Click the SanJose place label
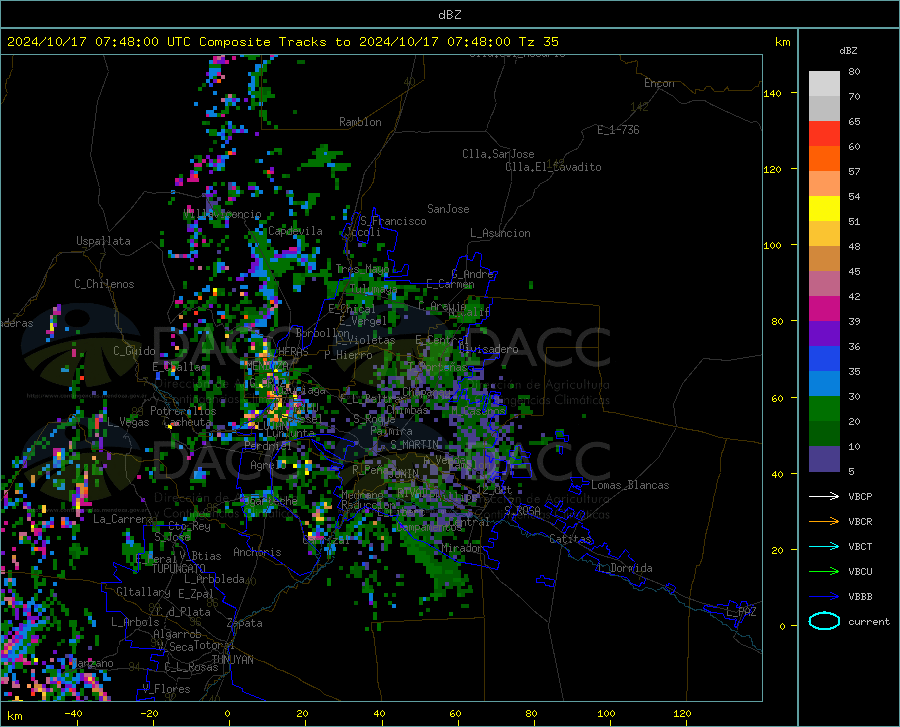The height and width of the screenshot is (727, 900). coord(448,209)
